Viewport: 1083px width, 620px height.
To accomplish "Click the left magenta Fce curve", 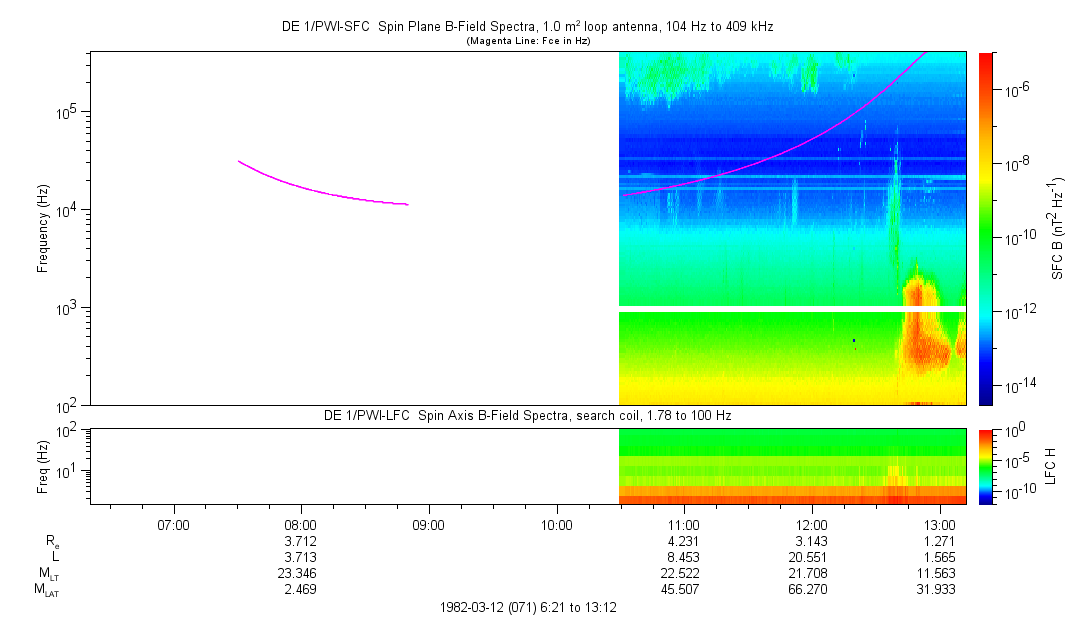I will (x=323, y=187).
